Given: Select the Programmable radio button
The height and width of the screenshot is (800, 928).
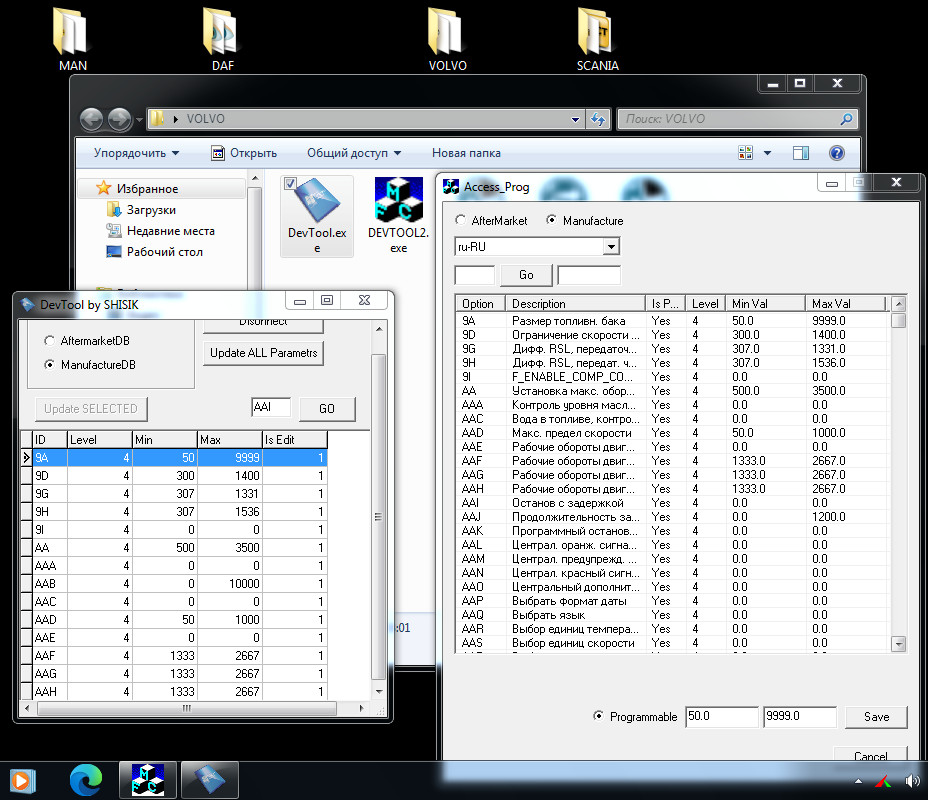Looking at the screenshot, I should (599, 716).
